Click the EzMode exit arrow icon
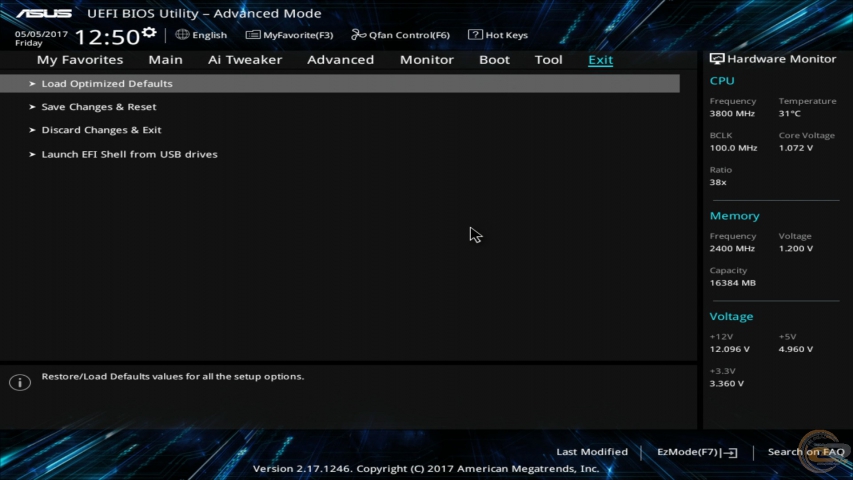The height and width of the screenshot is (480, 853). (730, 452)
